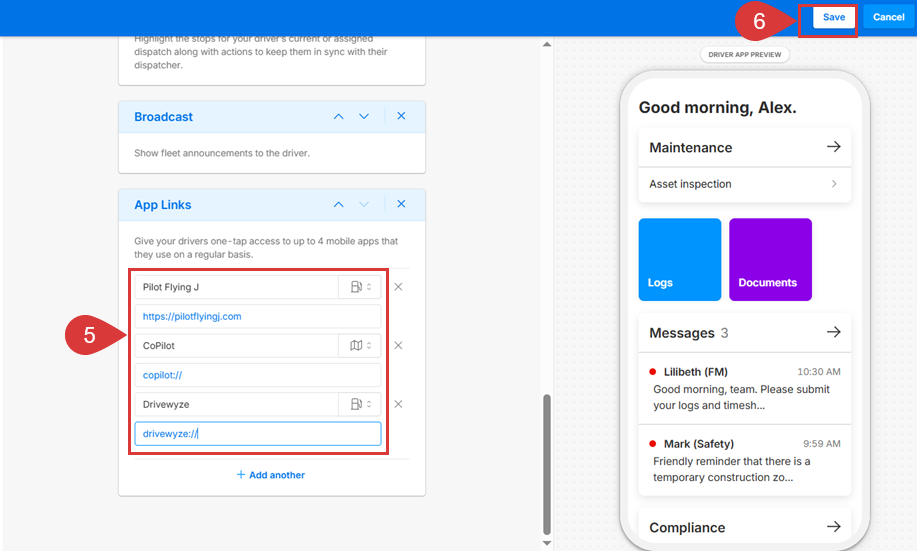Open icon picker for Pilot Flying J
This screenshot has width=917, height=551.
[x=360, y=287]
